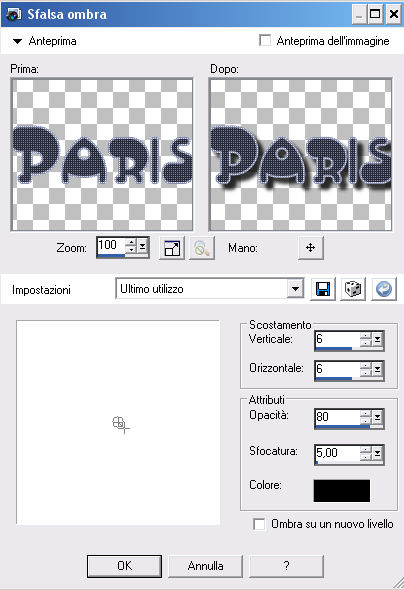Pick shadow color from black Colore swatch
Image resolution: width=404 pixels, height=590 pixels.
(342, 490)
